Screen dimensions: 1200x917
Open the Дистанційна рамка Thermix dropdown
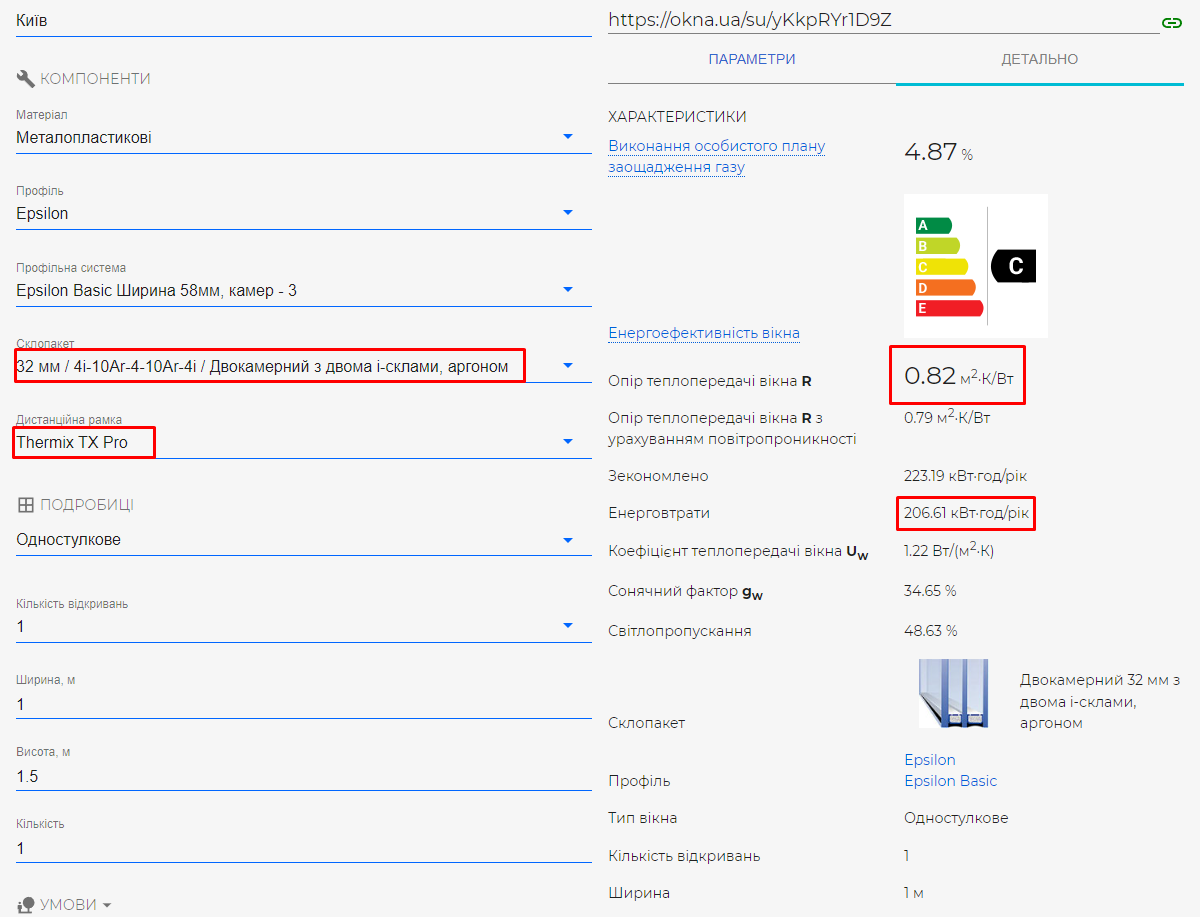pos(304,441)
